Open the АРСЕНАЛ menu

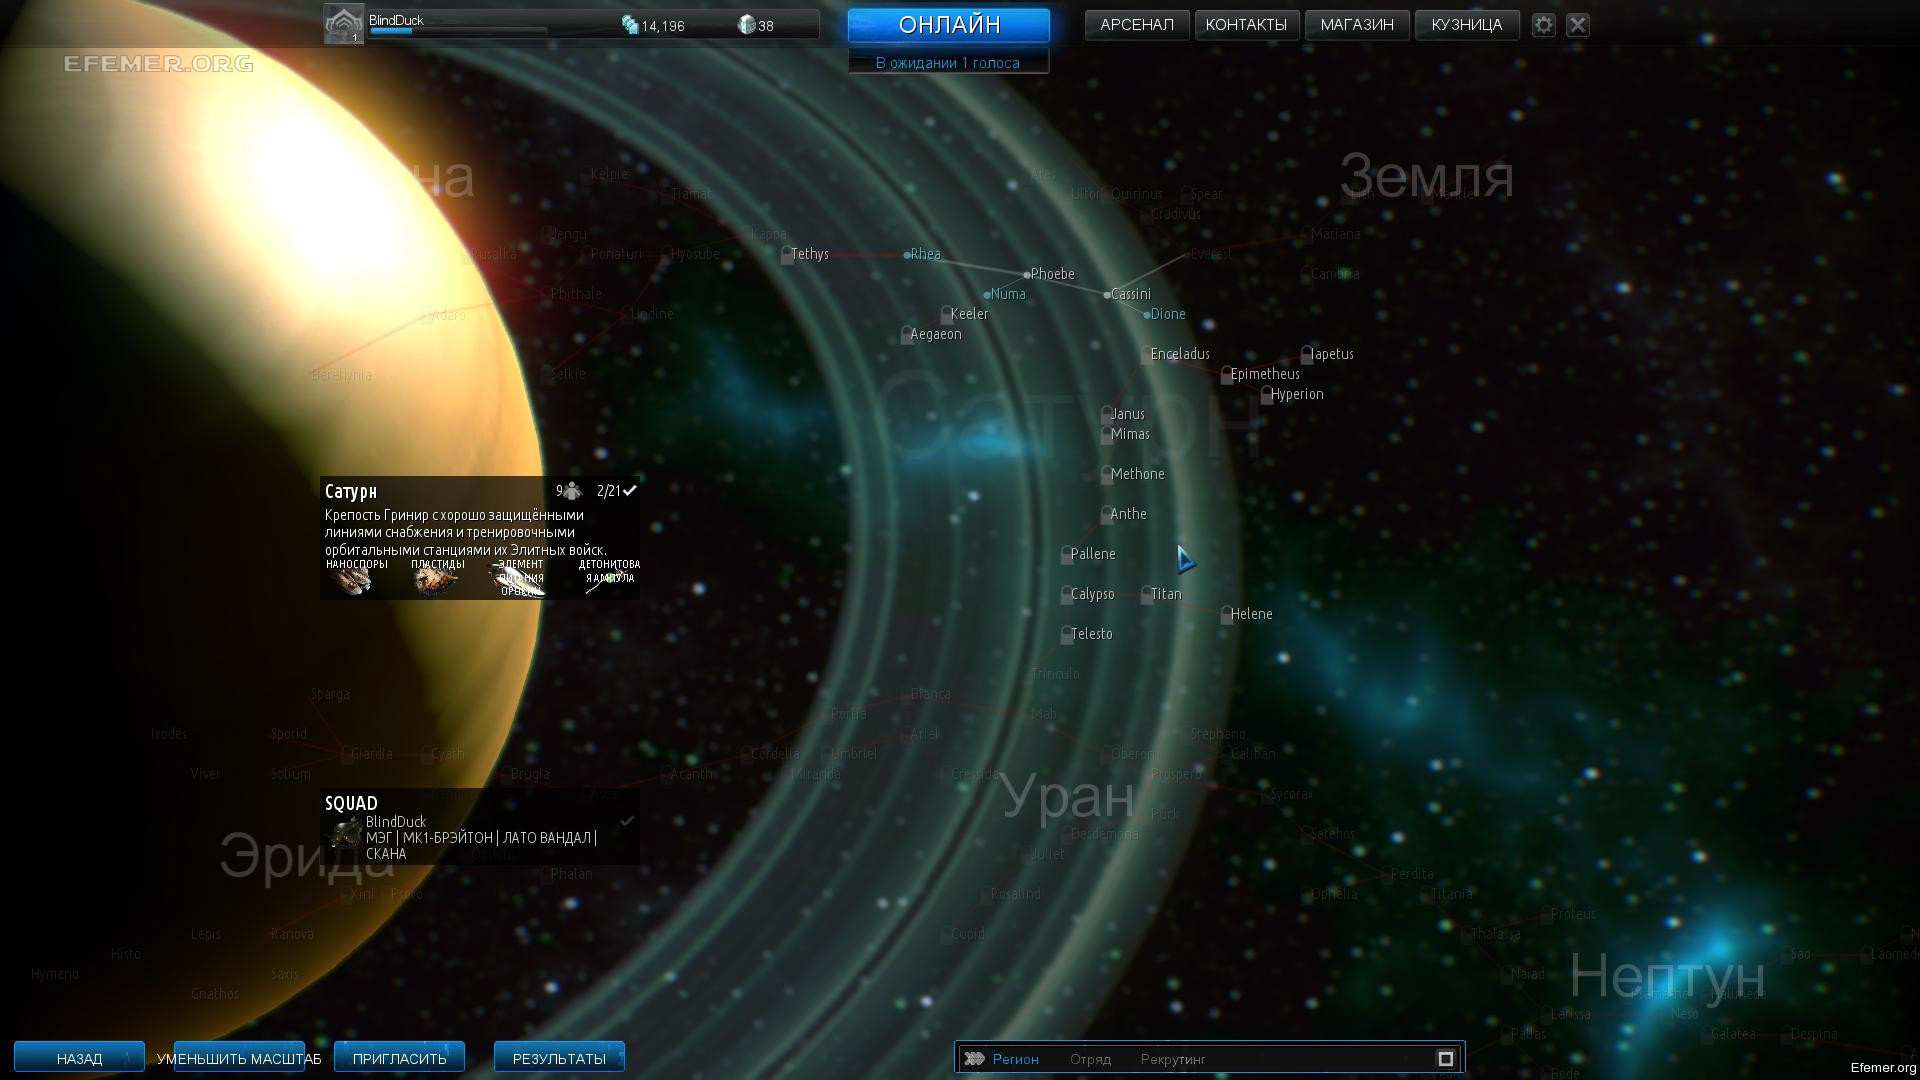click(x=1137, y=25)
